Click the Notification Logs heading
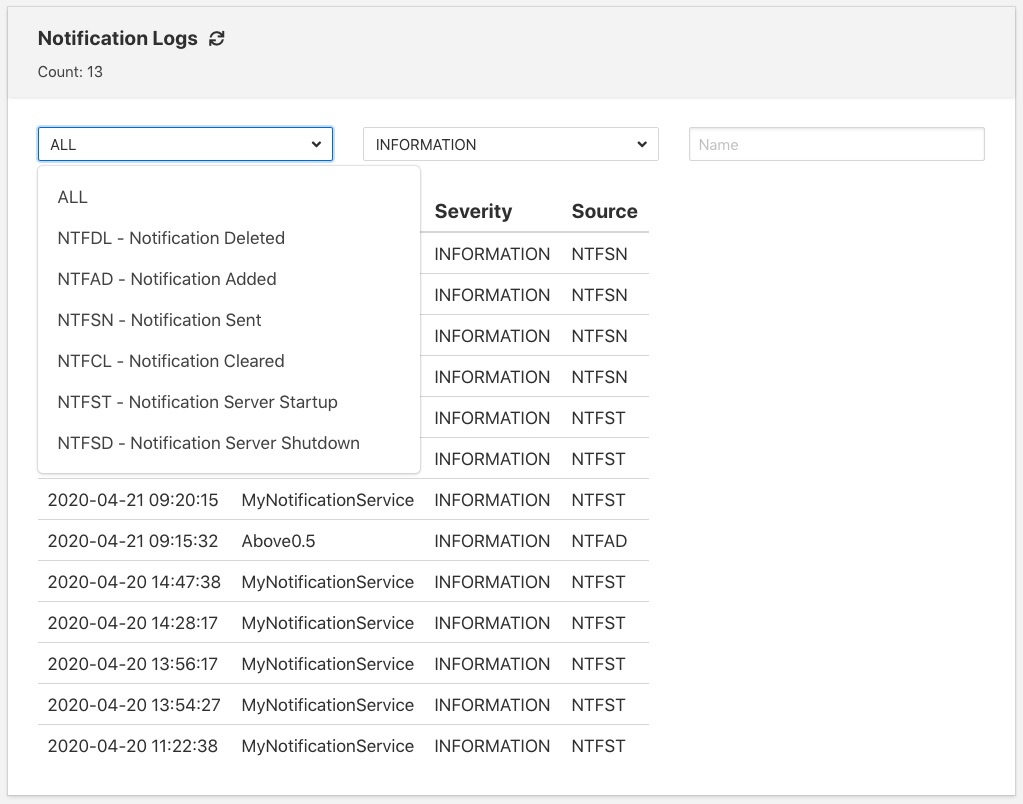1023x804 pixels. 117,38
